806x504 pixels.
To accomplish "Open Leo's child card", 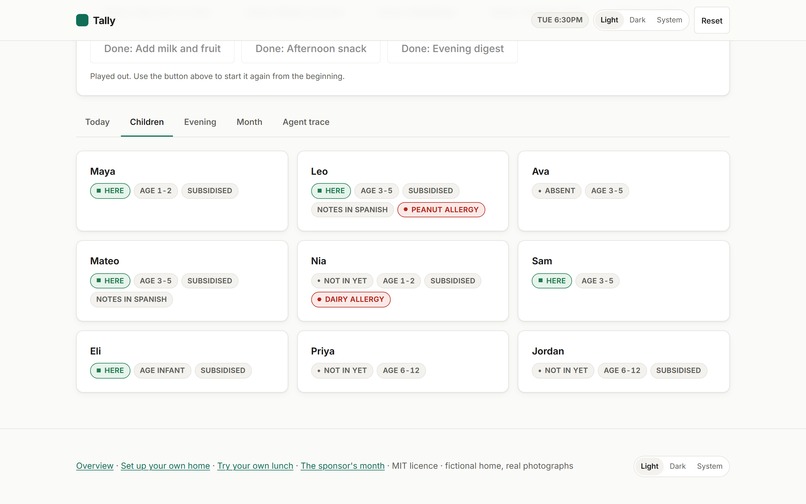I will pyautogui.click(x=403, y=191).
